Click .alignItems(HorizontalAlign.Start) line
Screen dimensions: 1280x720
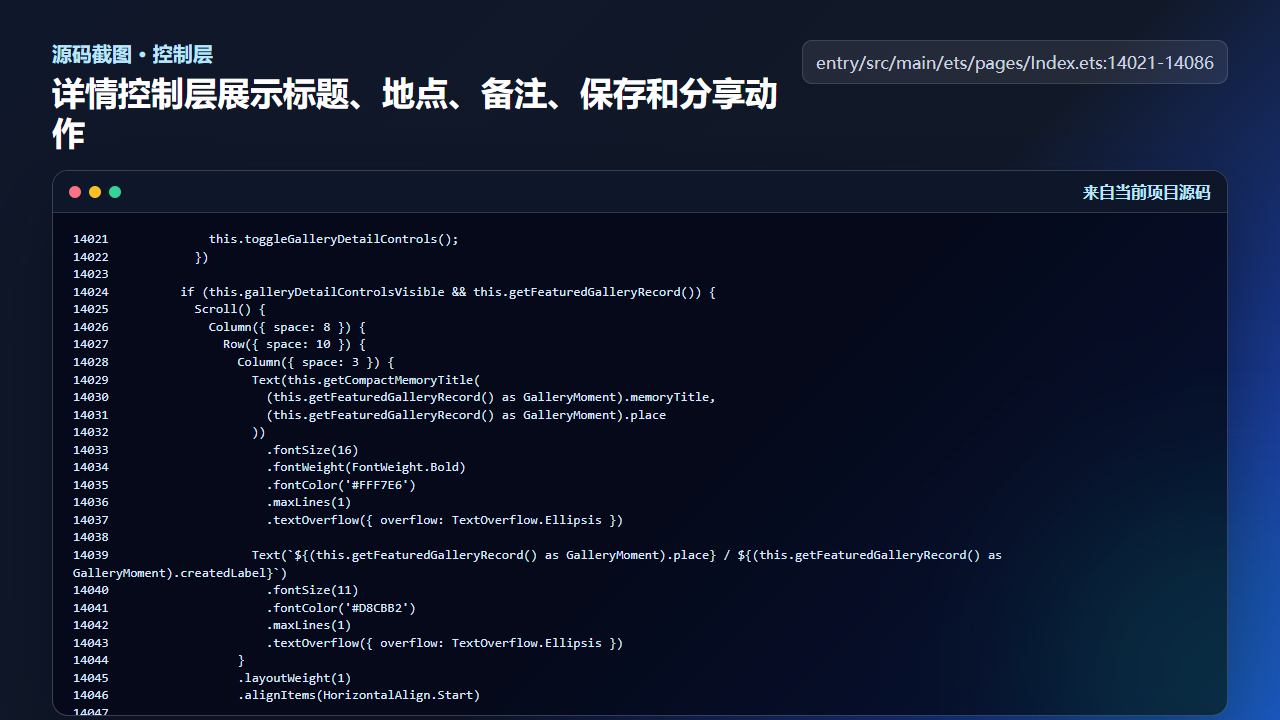pos(359,695)
